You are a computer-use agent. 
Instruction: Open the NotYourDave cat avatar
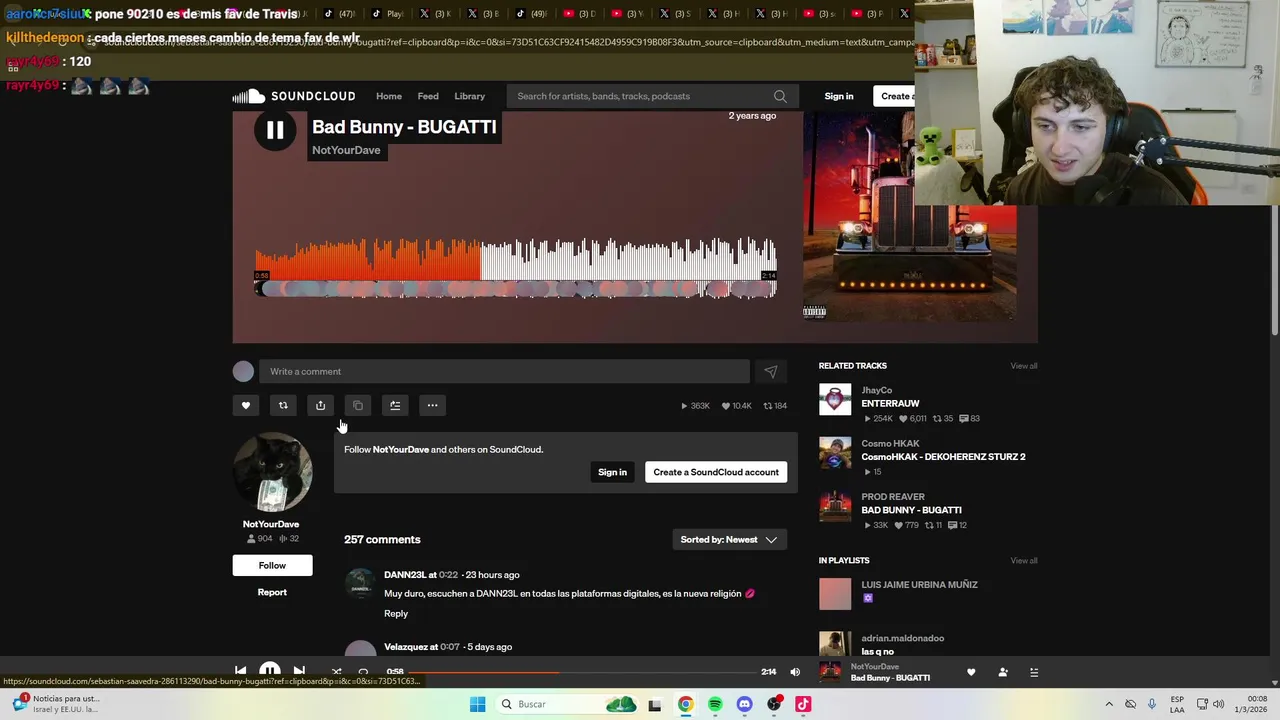(272, 472)
